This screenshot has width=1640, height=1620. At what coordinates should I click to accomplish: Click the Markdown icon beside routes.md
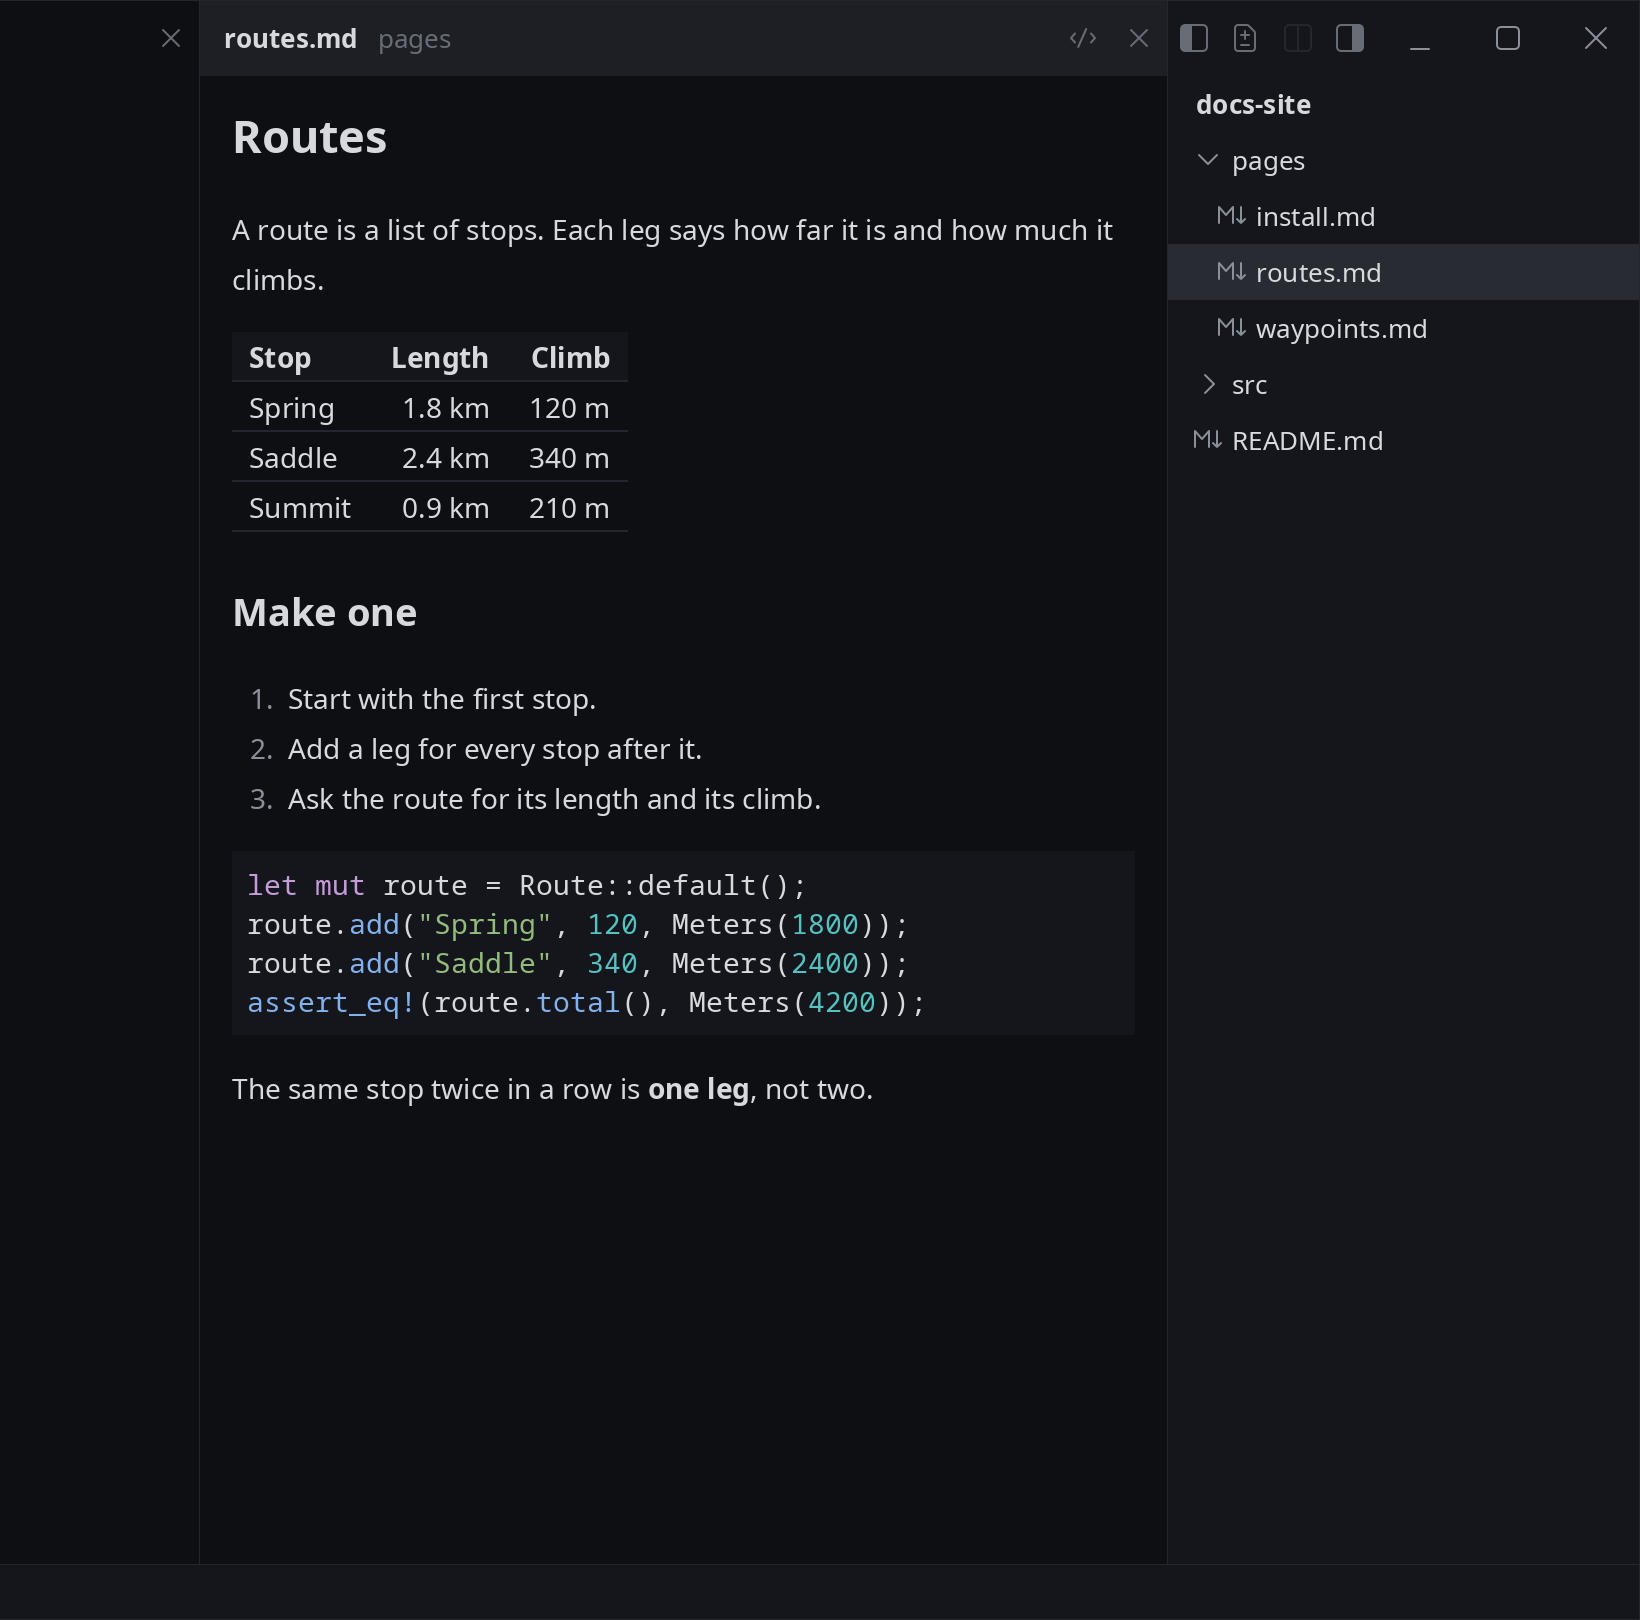[x=1231, y=271]
